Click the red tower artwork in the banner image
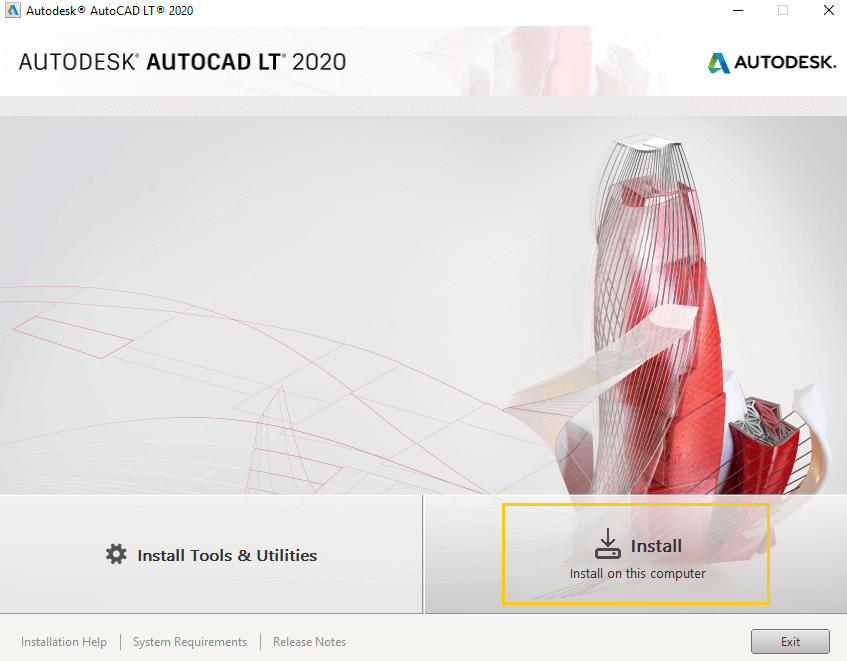 (650, 300)
